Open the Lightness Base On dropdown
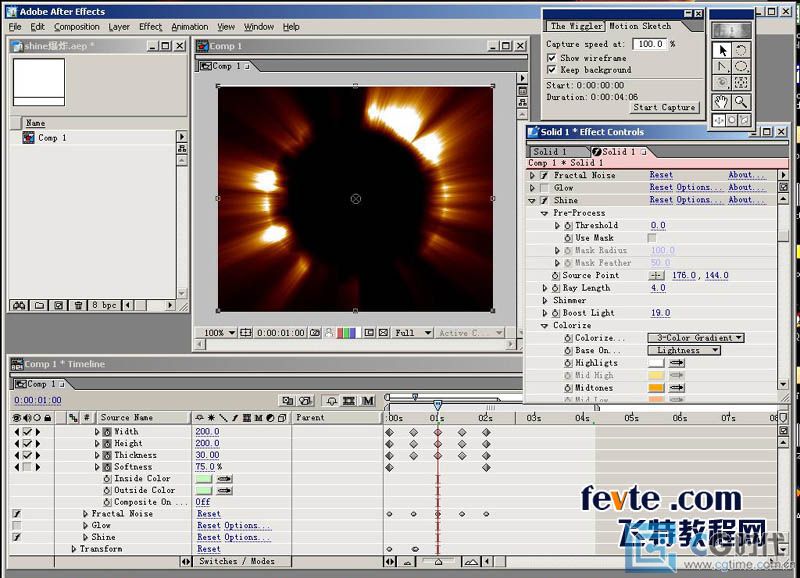The image size is (800, 578). pyautogui.click(x=684, y=350)
